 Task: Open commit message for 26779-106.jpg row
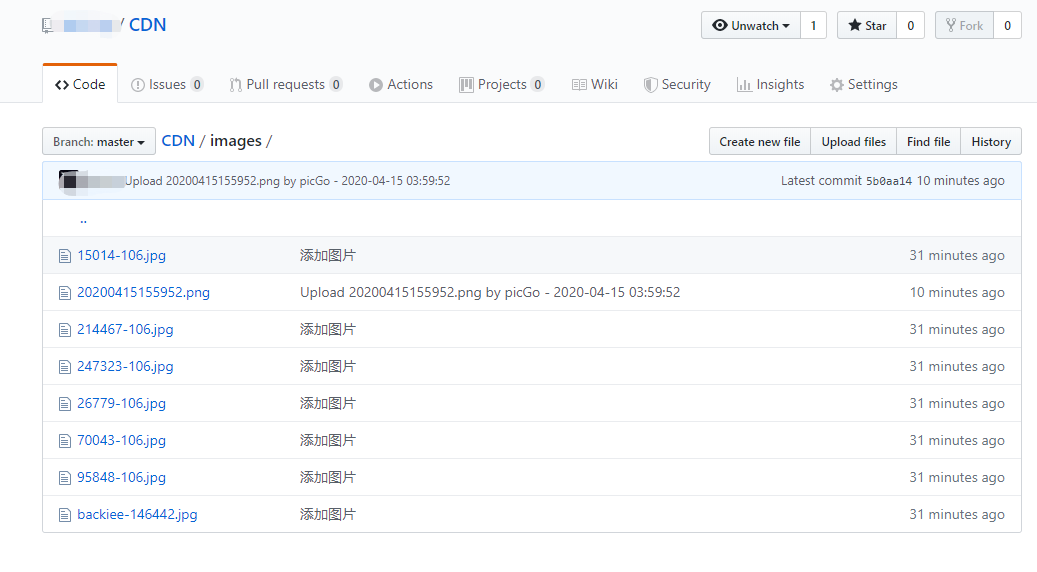click(328, 403)
